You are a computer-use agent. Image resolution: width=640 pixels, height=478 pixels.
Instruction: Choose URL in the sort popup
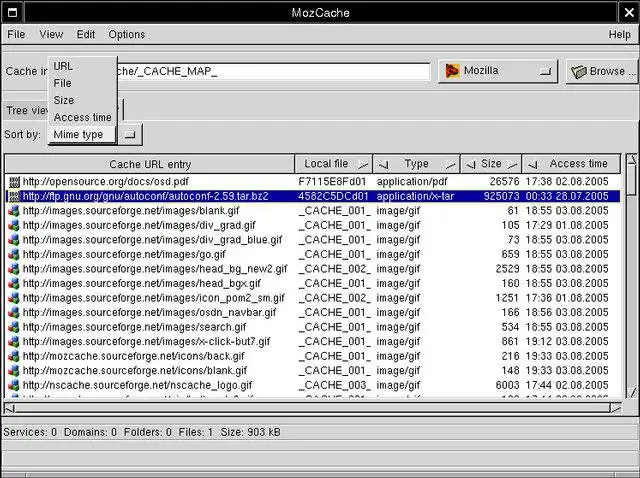[82, 66]
